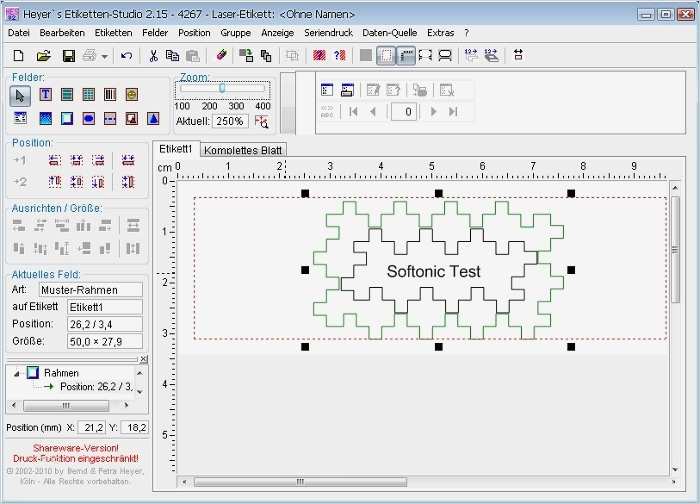Click the Größe input field showing 50,0 × 27,9

pos(105,341)
